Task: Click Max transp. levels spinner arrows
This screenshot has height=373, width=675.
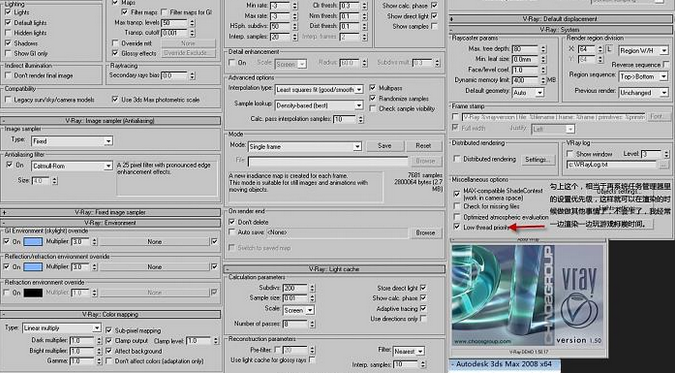Action: [192, 22]
